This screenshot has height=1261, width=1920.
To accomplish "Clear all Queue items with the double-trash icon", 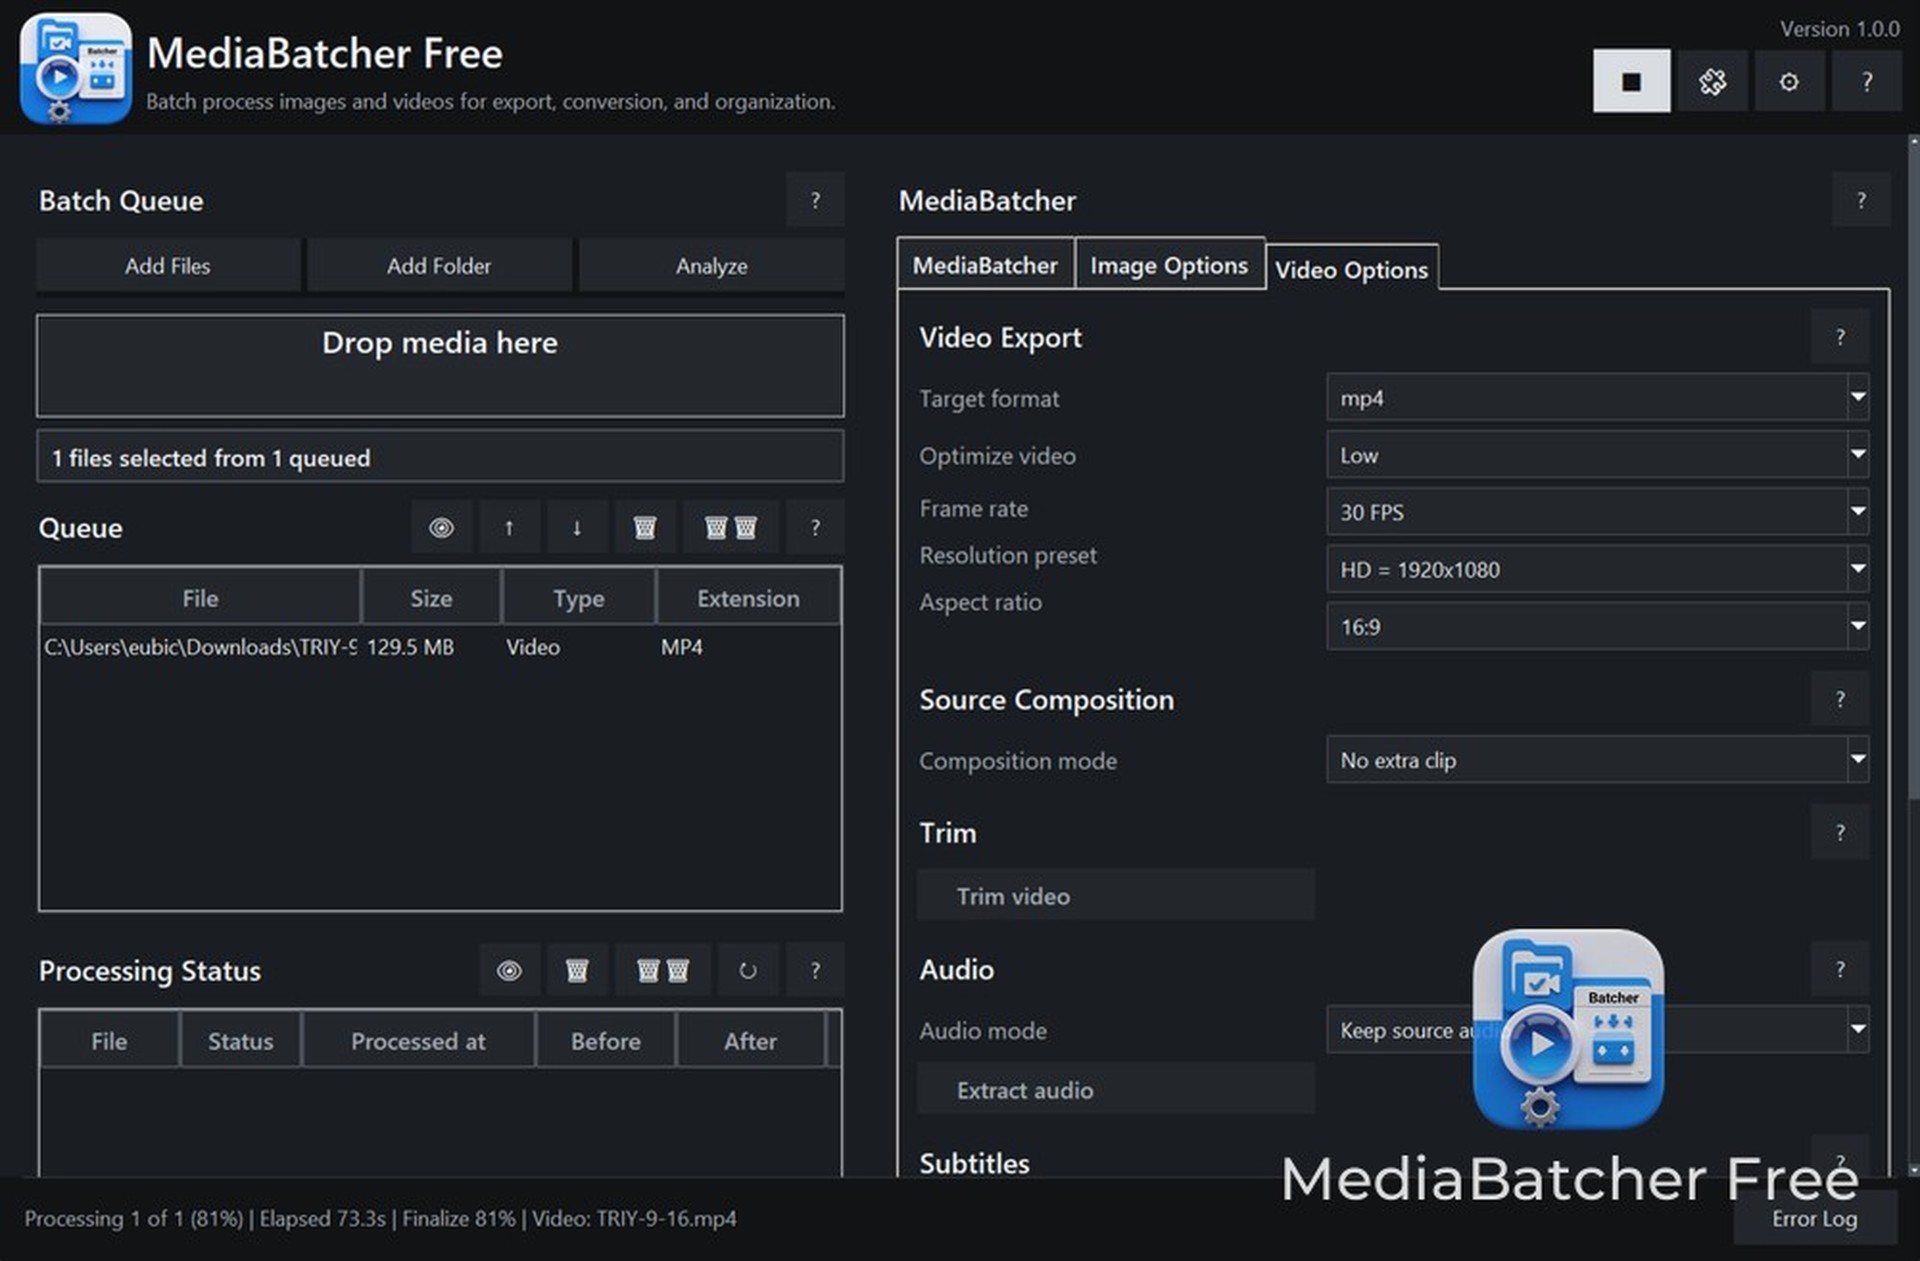I will (731, 527).
